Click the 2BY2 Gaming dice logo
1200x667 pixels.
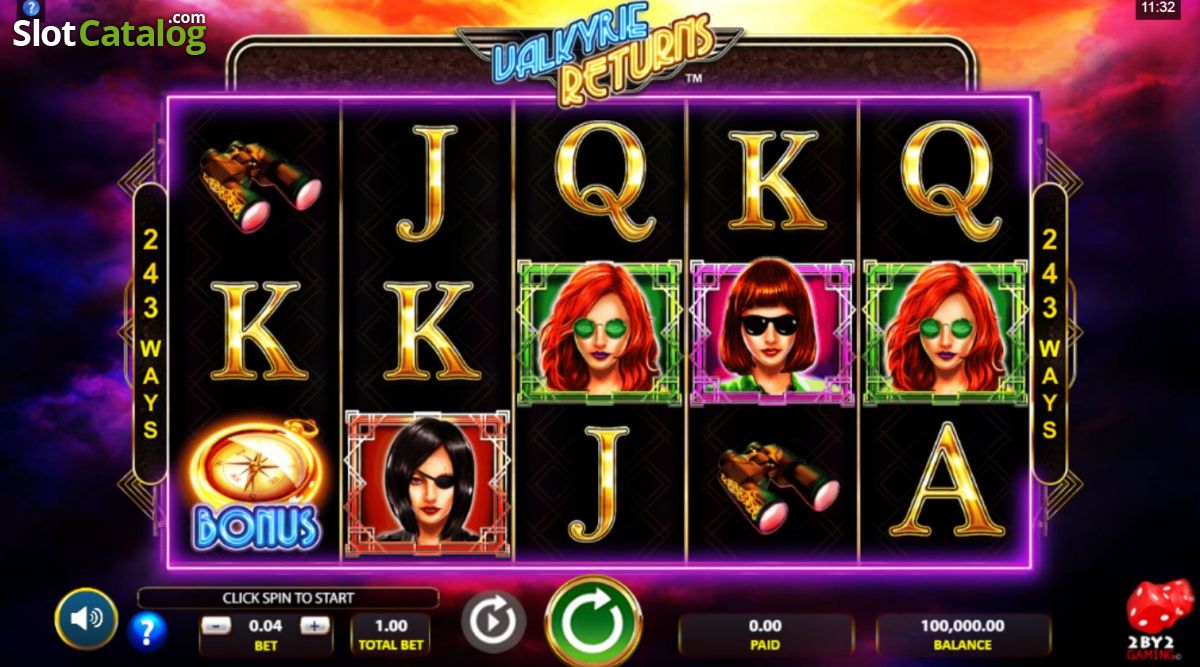coord(1158,619)
